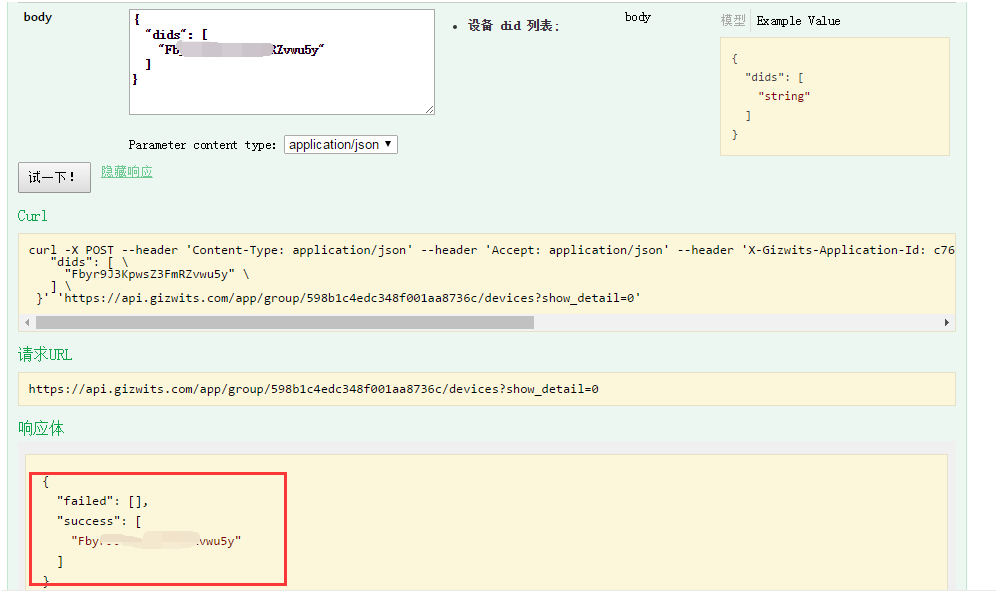Viewport: 998px width, 593px height.
Task: Hide the response via 隐藏响应 link
Action: pos(126,172)
